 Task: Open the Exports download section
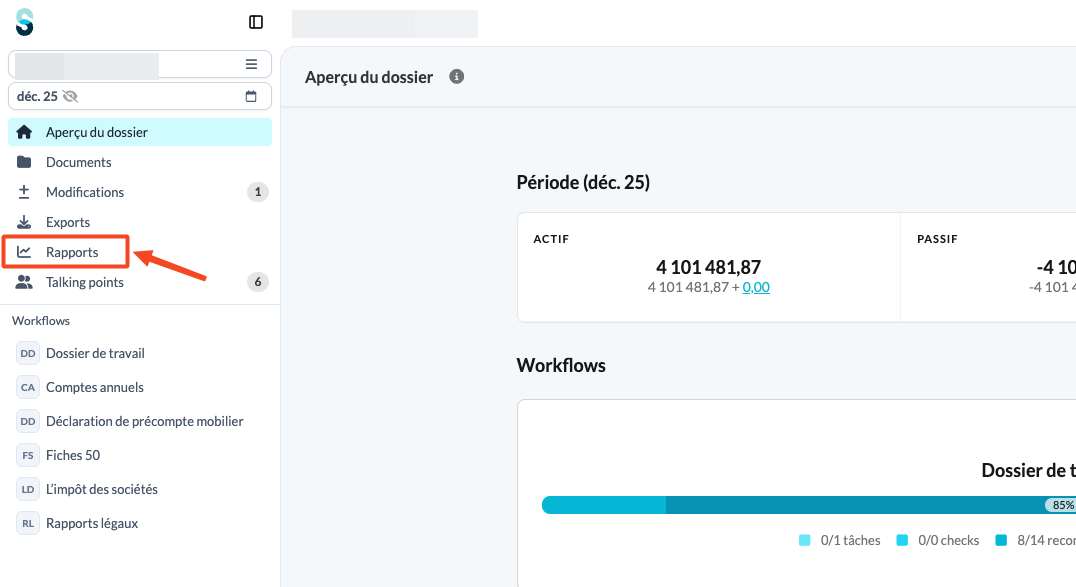pos(140,222)
